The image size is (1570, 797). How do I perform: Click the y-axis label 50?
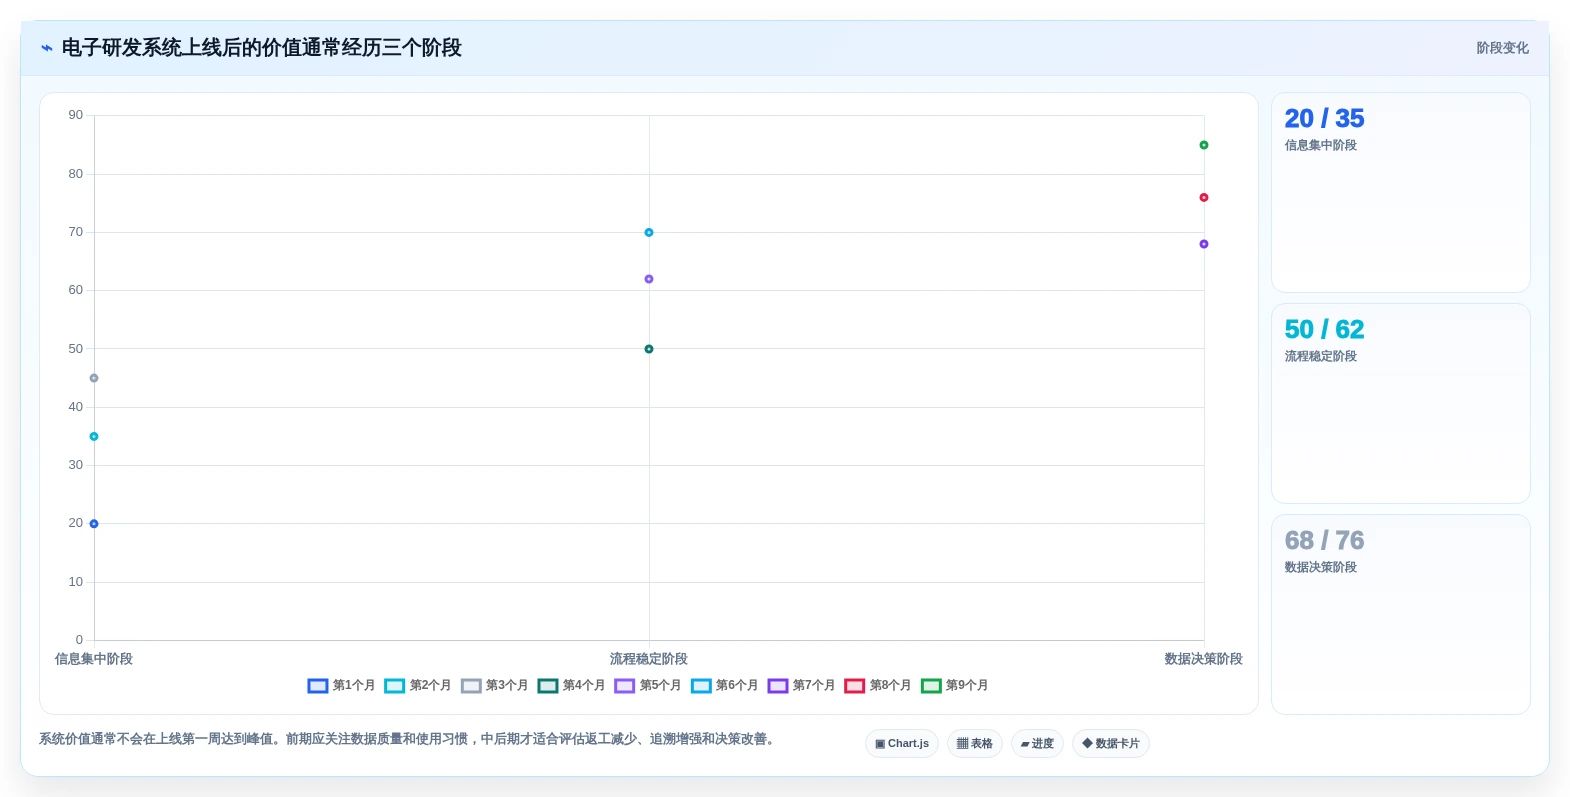click(x=76, y=349)
